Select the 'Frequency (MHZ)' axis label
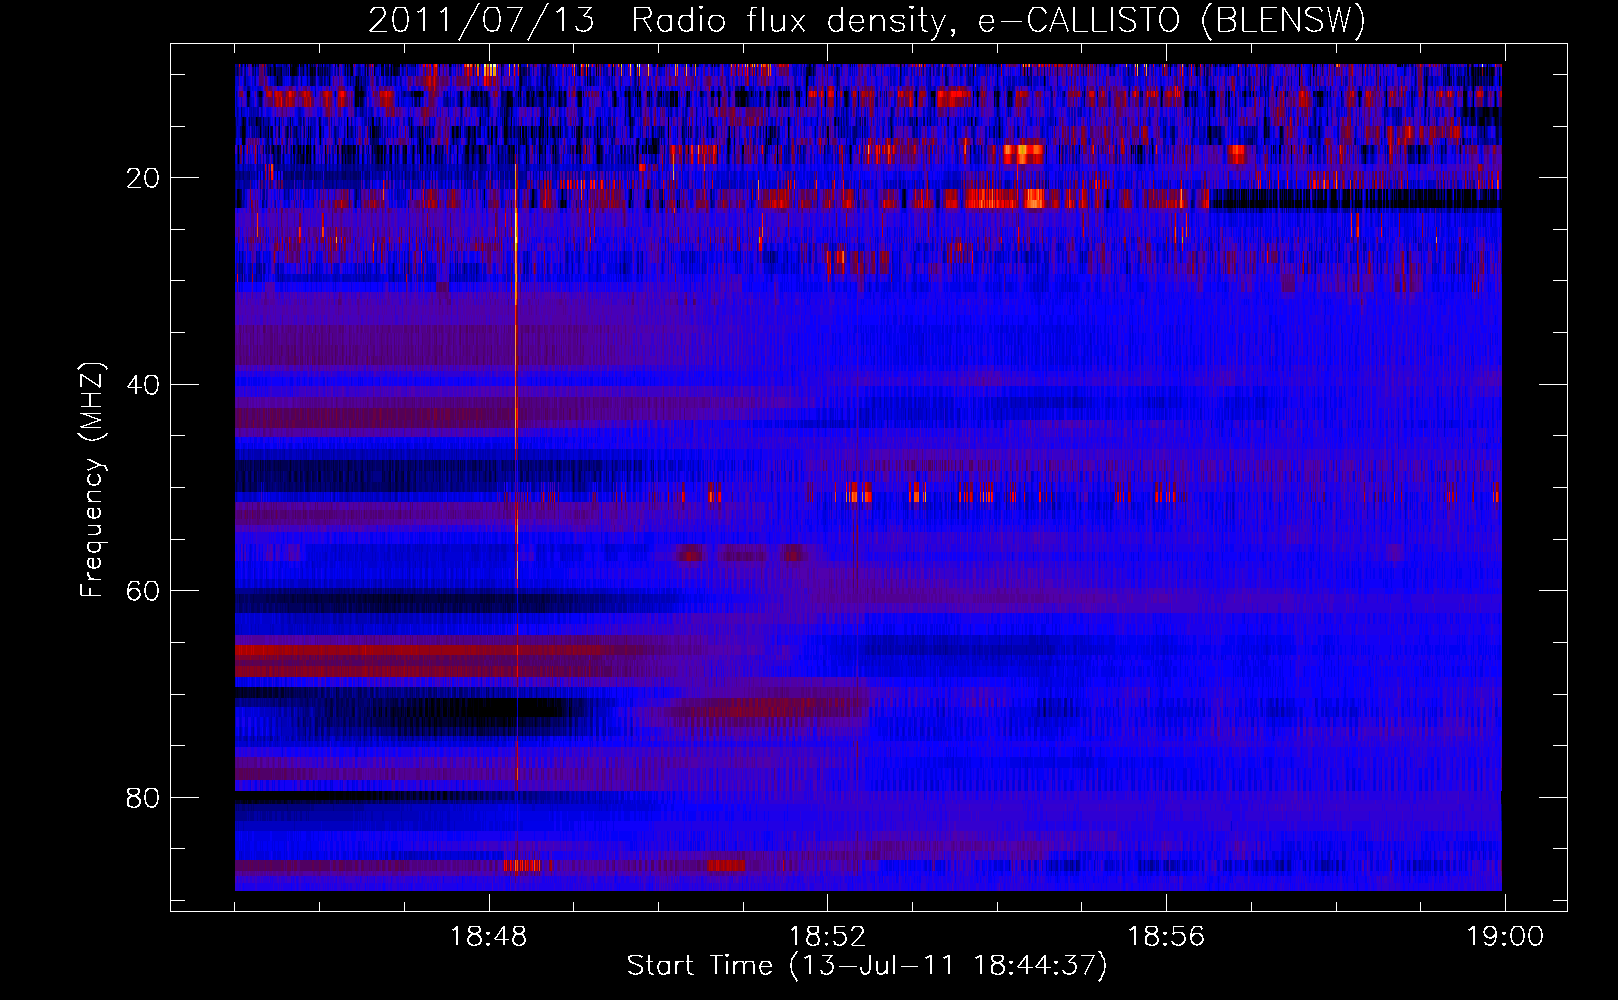The width and height of the screenshot is (1618, 1000). (92, 480)
